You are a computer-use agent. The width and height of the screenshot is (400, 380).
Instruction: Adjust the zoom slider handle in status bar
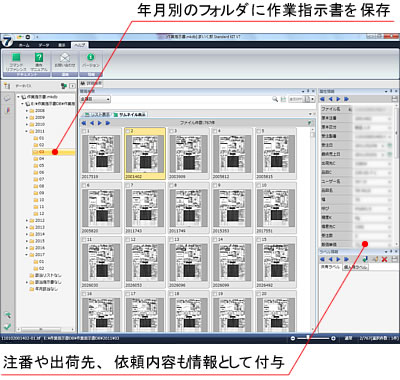307,338
